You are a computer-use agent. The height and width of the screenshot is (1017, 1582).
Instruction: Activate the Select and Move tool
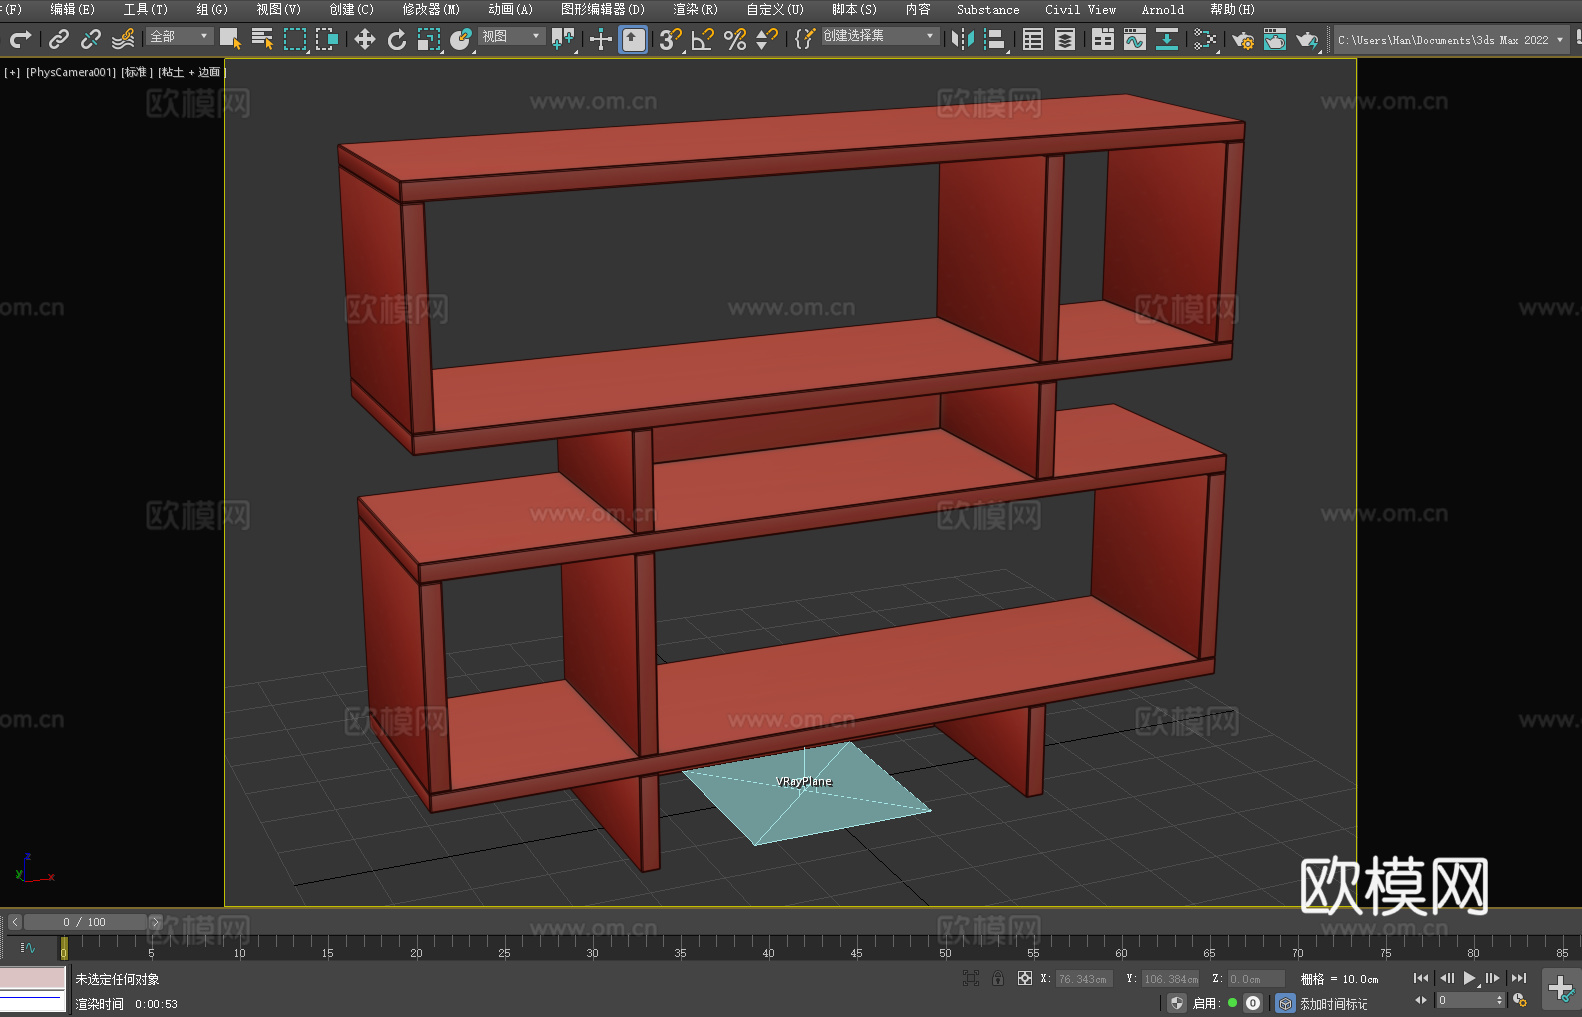click(x=365, y=39)
